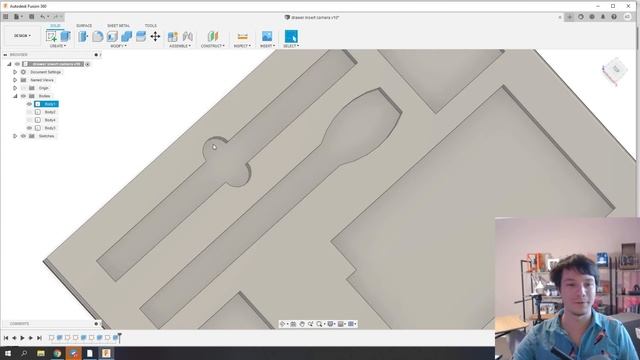Expand the Origin node

click(x=15, y=88)
